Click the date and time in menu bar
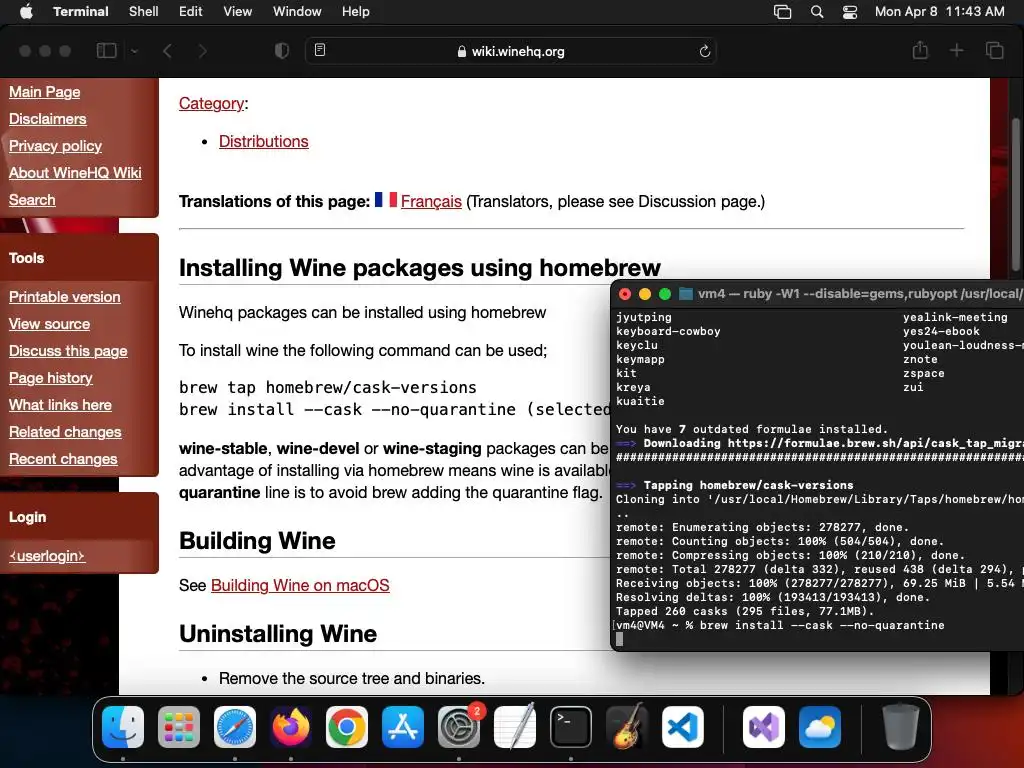 (940, 12)
